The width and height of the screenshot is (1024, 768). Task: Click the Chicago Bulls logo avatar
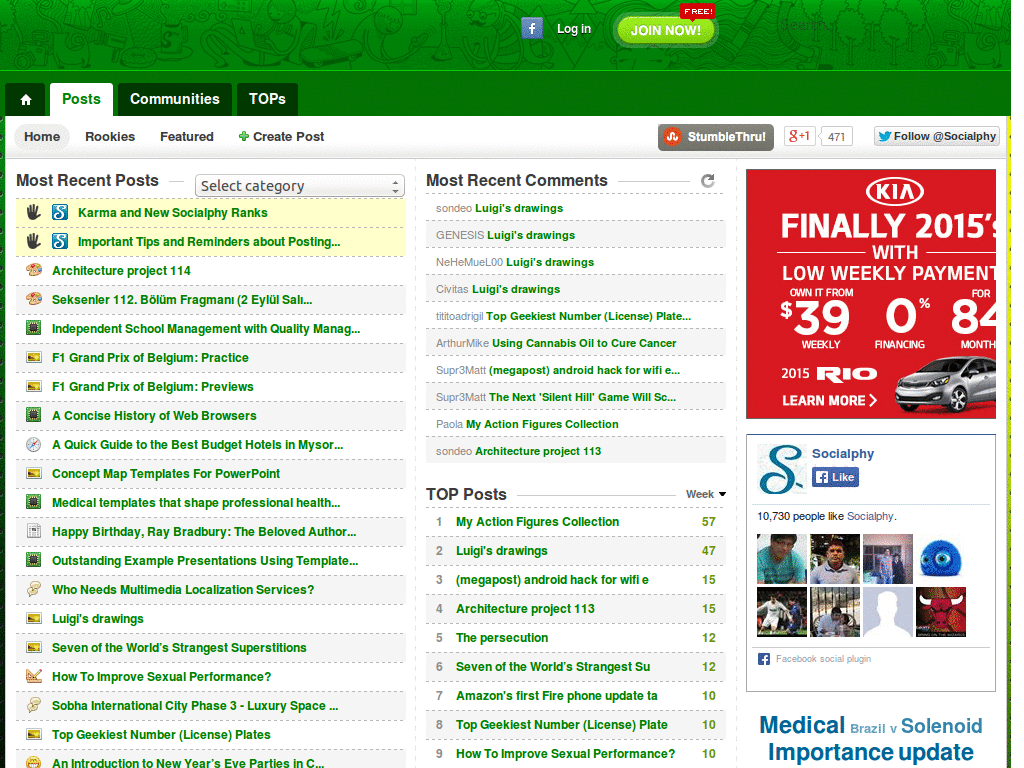click(x=940, y=612)
